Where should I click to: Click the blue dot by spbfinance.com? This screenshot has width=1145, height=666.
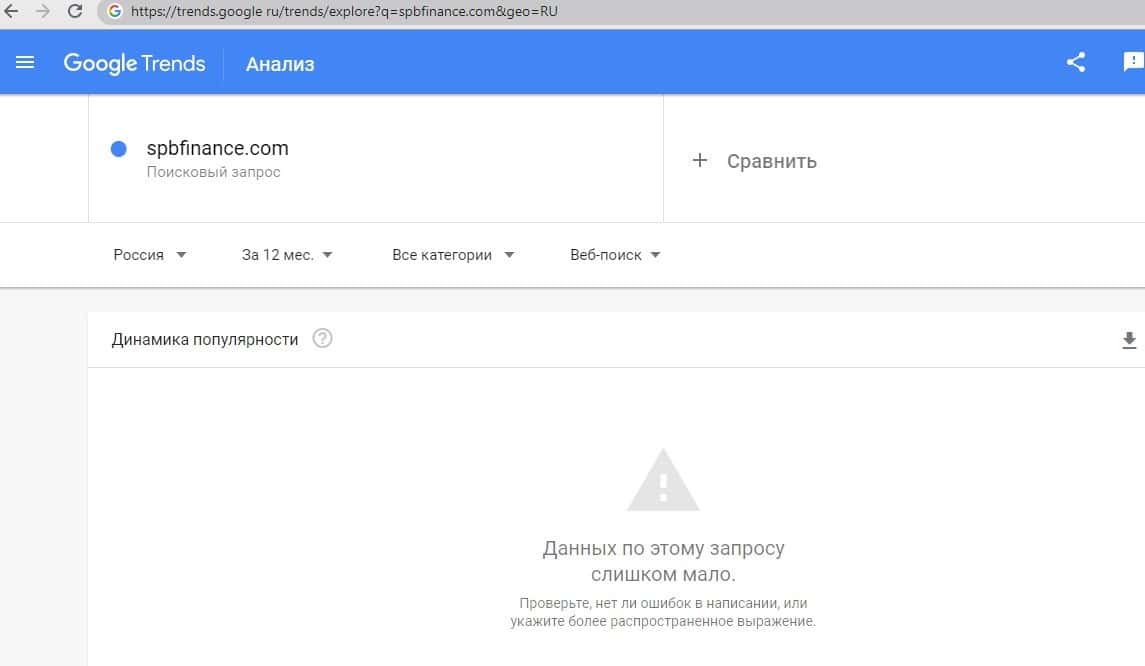[118, 149]
